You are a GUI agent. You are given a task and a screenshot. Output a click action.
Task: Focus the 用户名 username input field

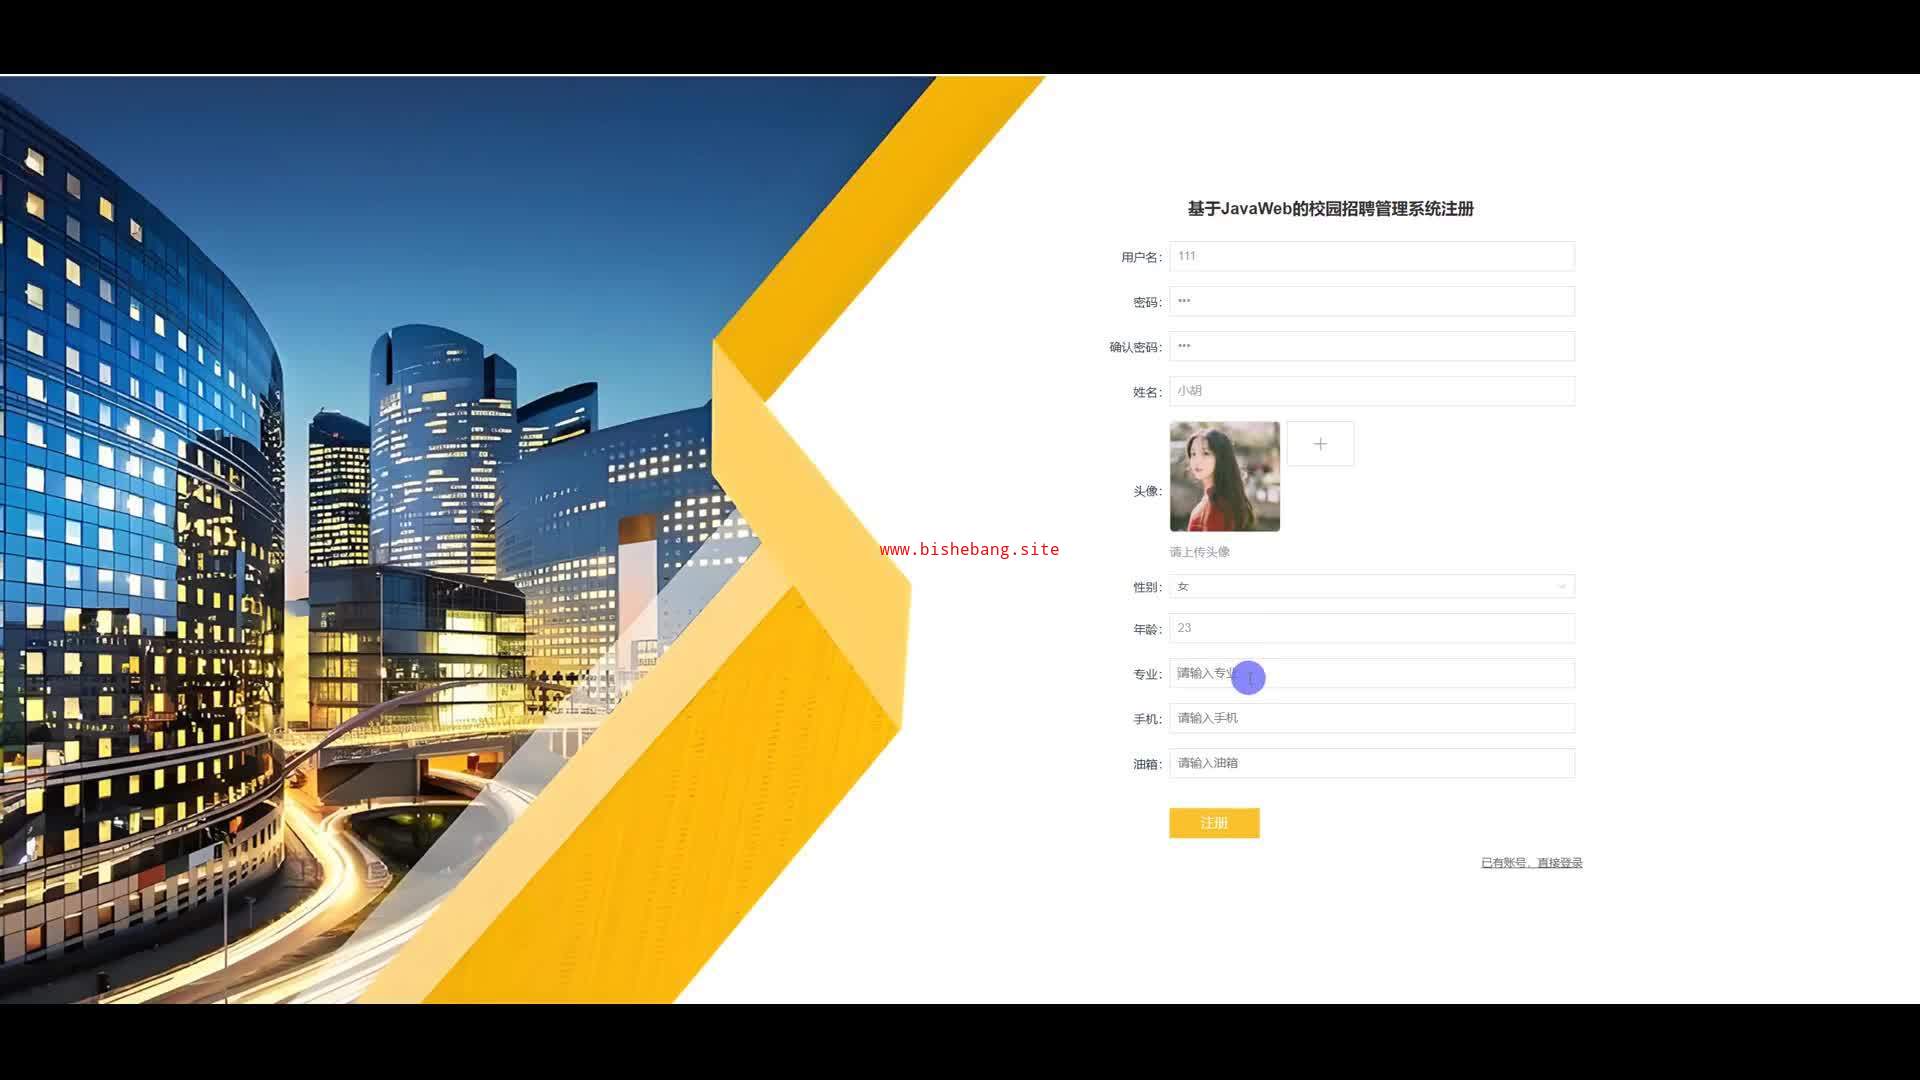pos(1370,256)
